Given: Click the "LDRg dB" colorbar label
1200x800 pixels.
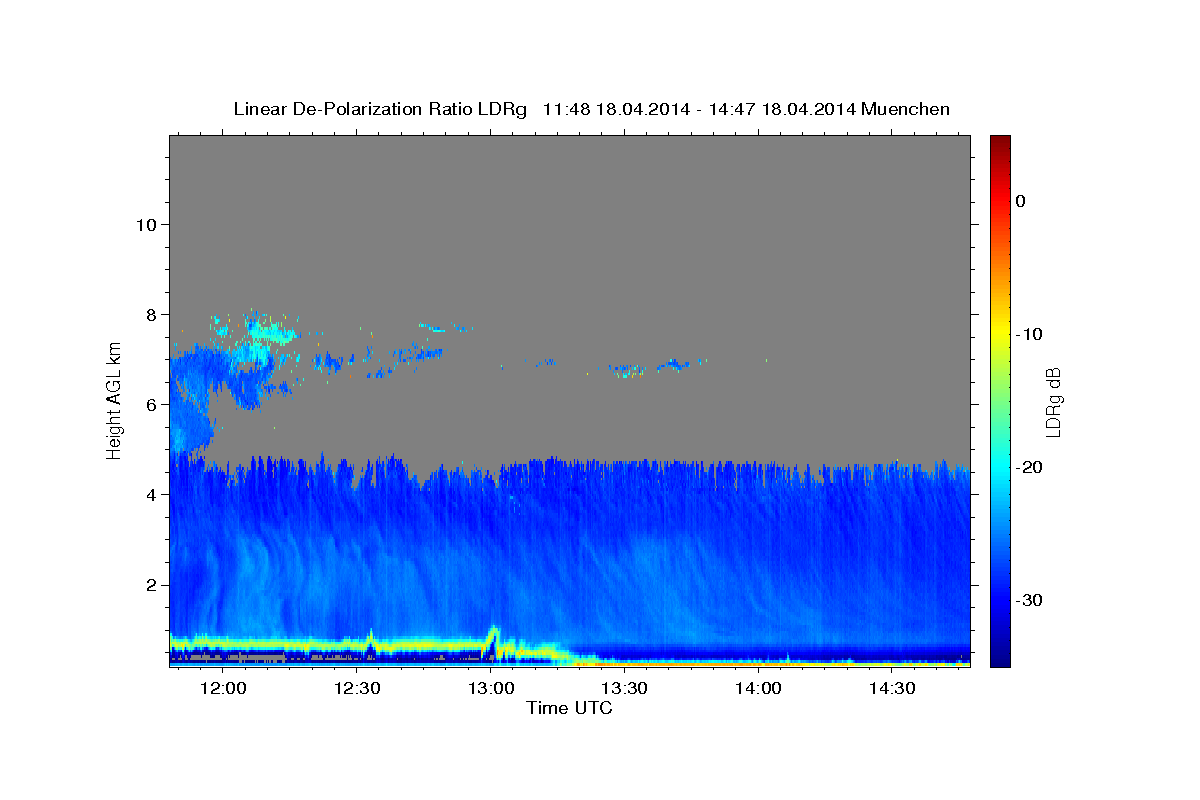Looking at the screenshot, I should pyautogui.click(x=1053, y=402).
